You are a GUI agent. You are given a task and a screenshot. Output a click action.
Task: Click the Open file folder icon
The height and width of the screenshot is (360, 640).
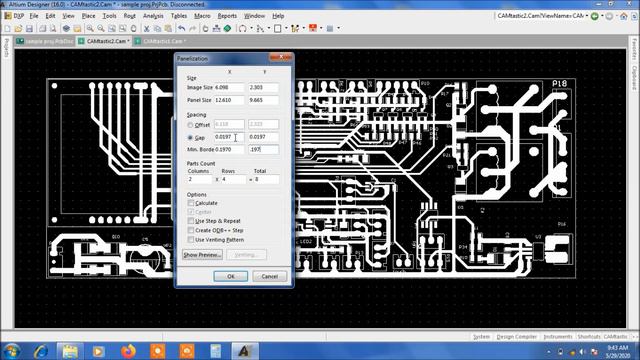pyautogui.click(x=18, y=29)
